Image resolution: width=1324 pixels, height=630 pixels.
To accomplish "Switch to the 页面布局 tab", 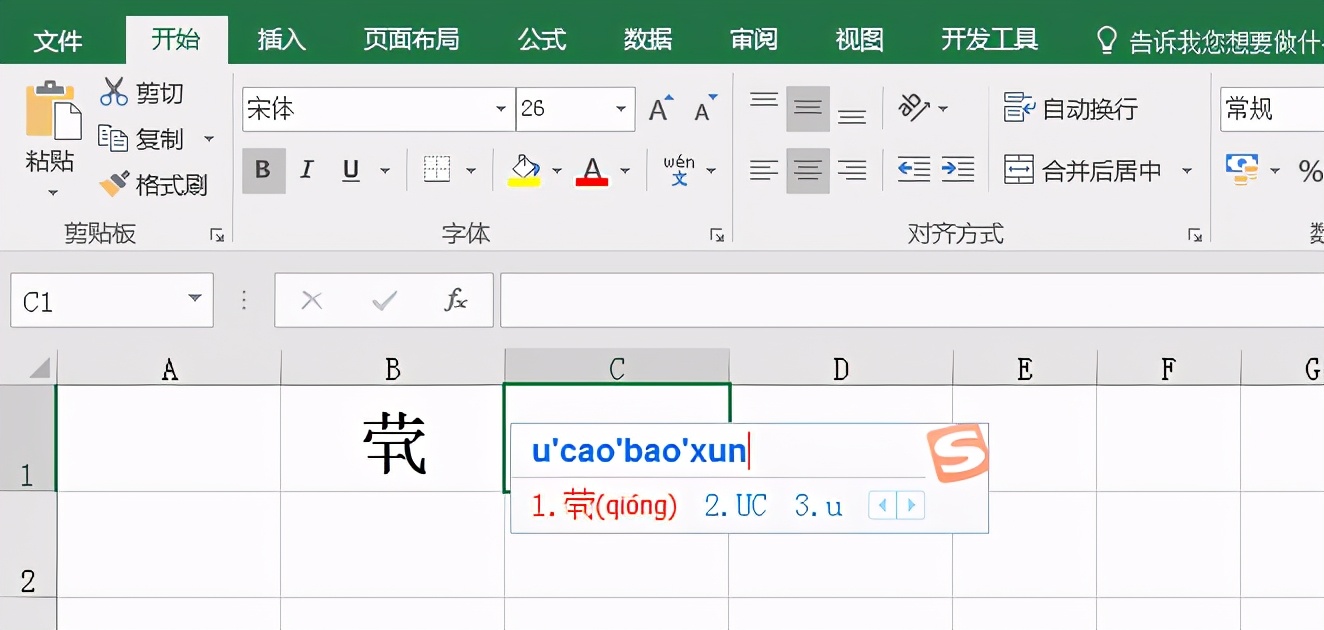I will tap(411, 40).
